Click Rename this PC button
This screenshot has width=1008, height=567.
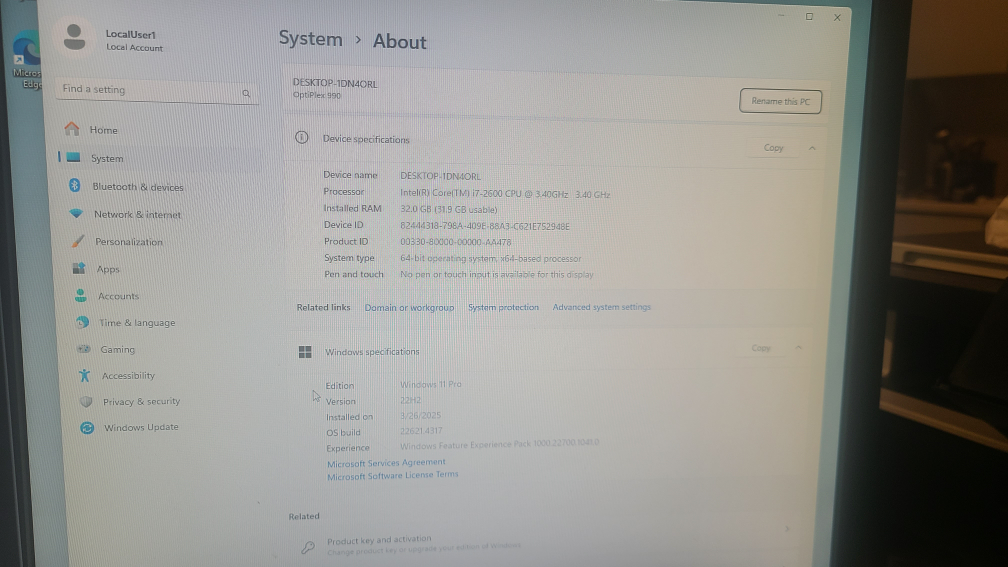tap(780, 101)
